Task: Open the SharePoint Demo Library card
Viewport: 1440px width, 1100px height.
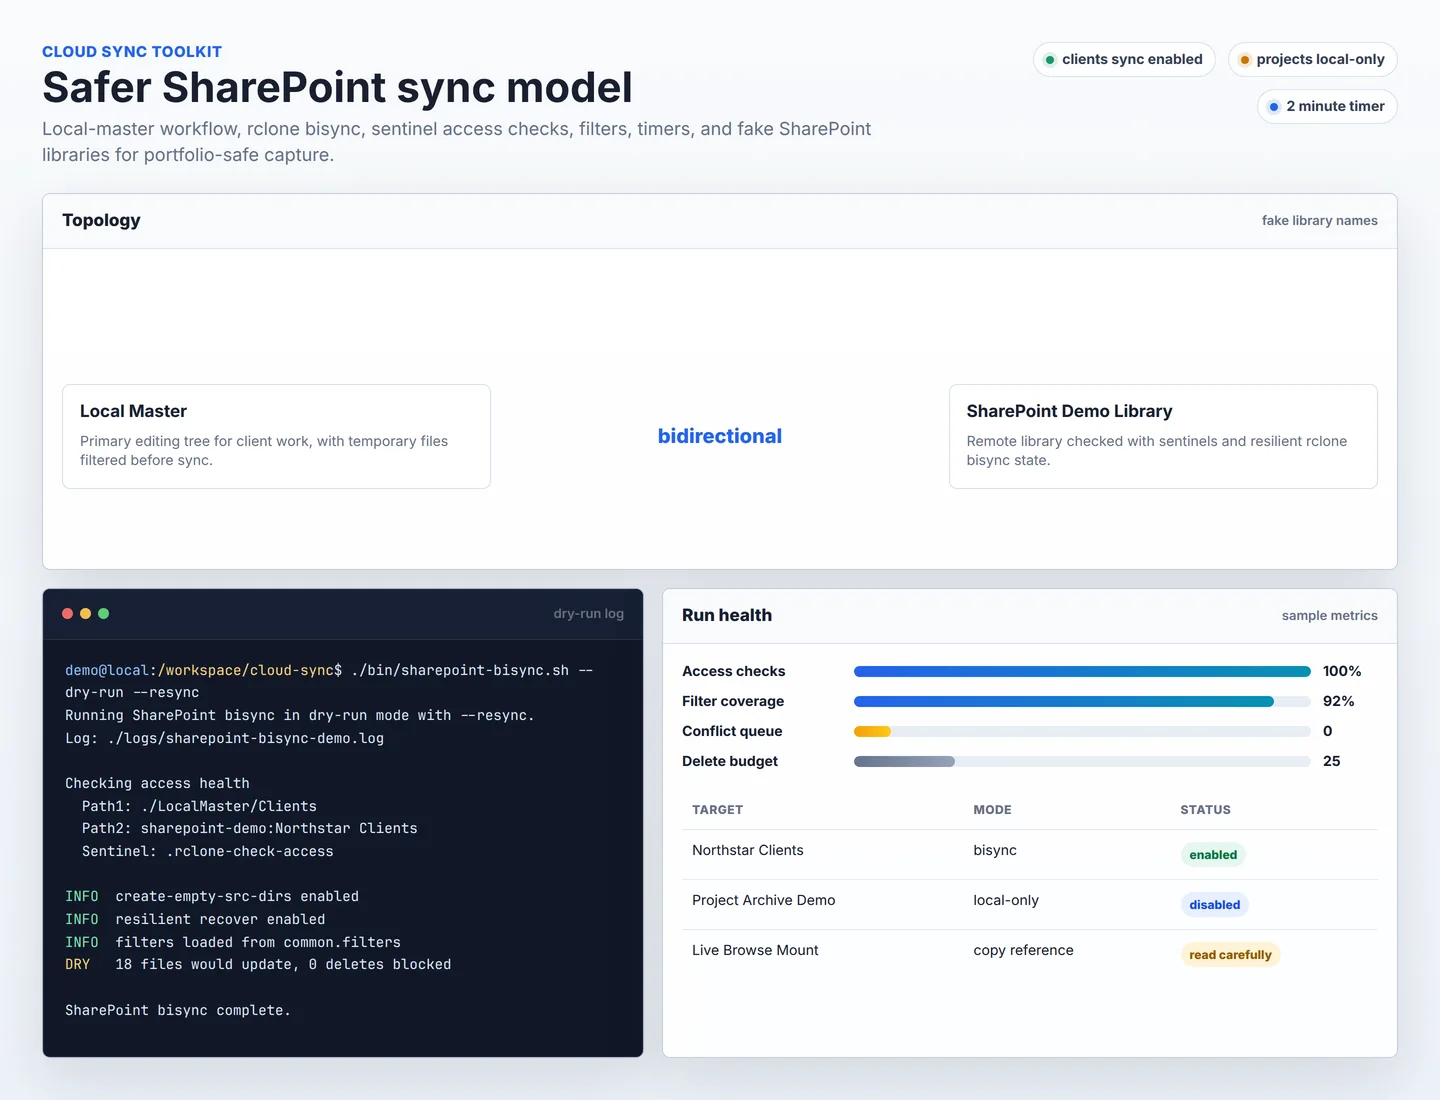Action: tap(1163, 436)
